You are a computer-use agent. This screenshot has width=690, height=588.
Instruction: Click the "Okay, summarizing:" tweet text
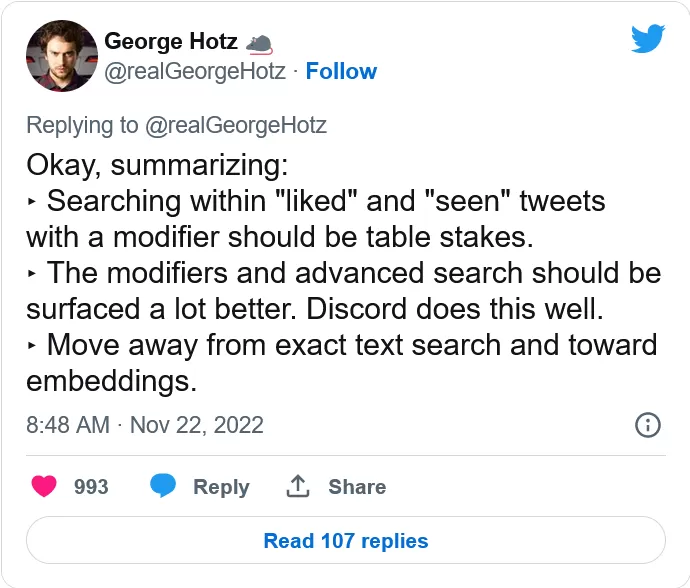(157, 165)
